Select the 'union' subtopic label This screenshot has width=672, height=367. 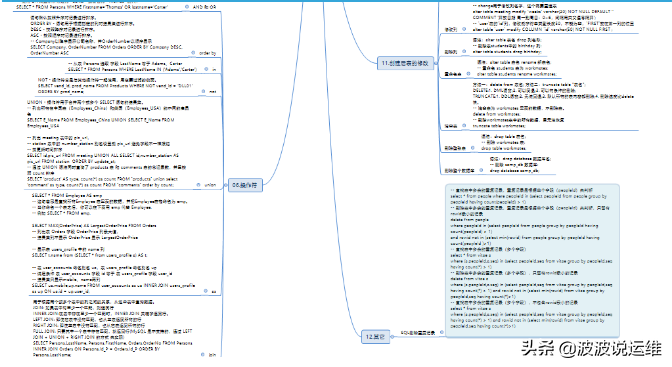[210, 185]
